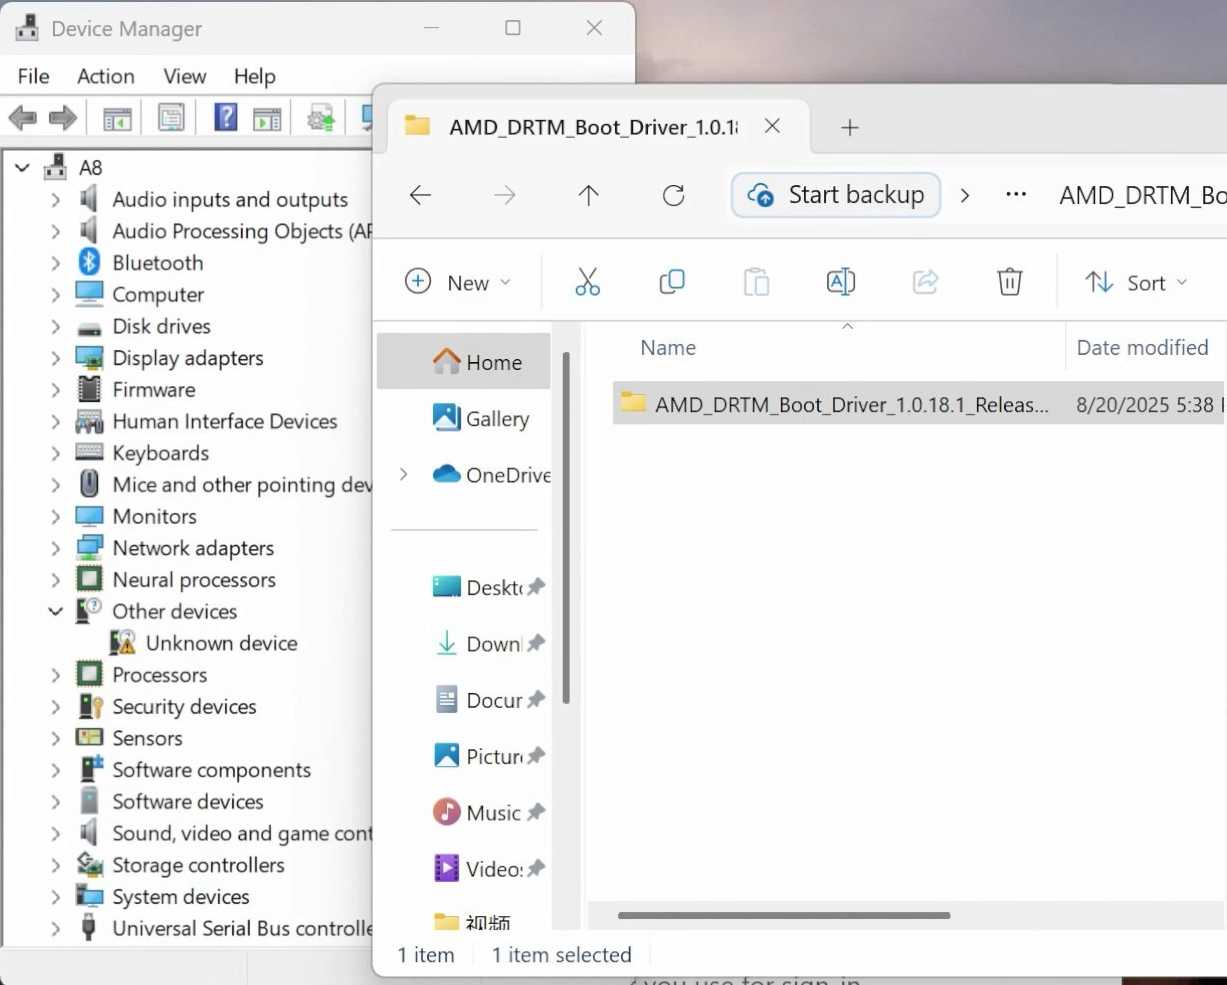The height and width of the screenshot is (985, 1227).
Task: Toggle the Show/Hide Action Pane toolbar icon
Action: (267, 119)
